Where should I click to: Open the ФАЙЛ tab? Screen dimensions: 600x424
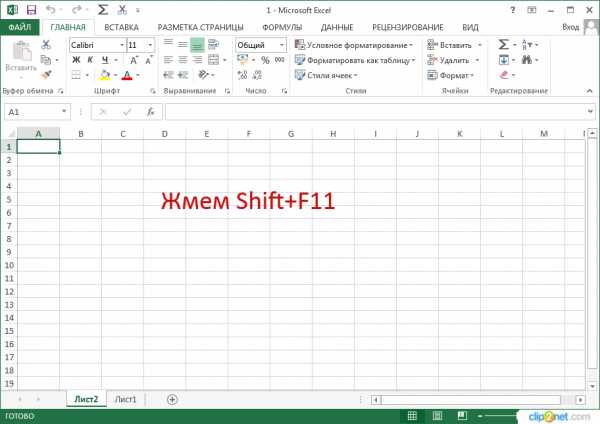pyautogui.click(x=20, y=27)
